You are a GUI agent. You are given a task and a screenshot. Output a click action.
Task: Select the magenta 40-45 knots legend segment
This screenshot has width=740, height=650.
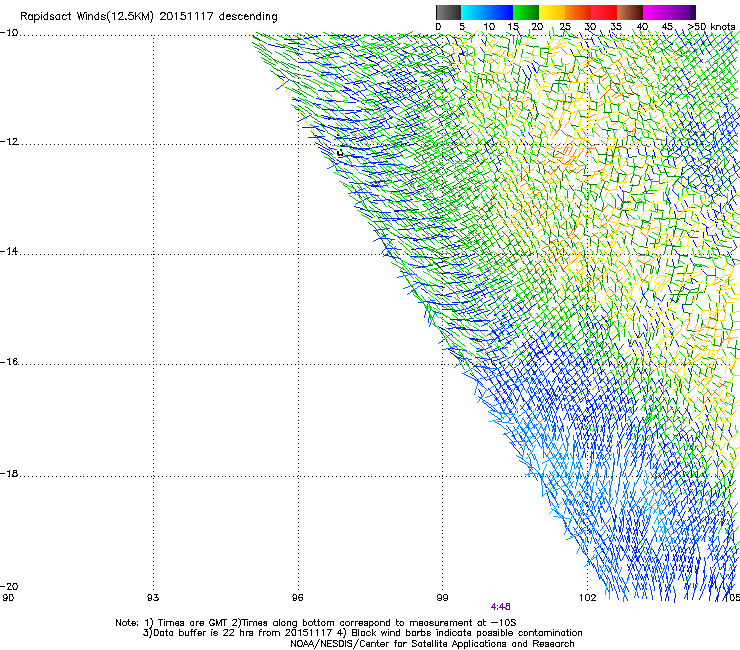[x=656, y=12]
